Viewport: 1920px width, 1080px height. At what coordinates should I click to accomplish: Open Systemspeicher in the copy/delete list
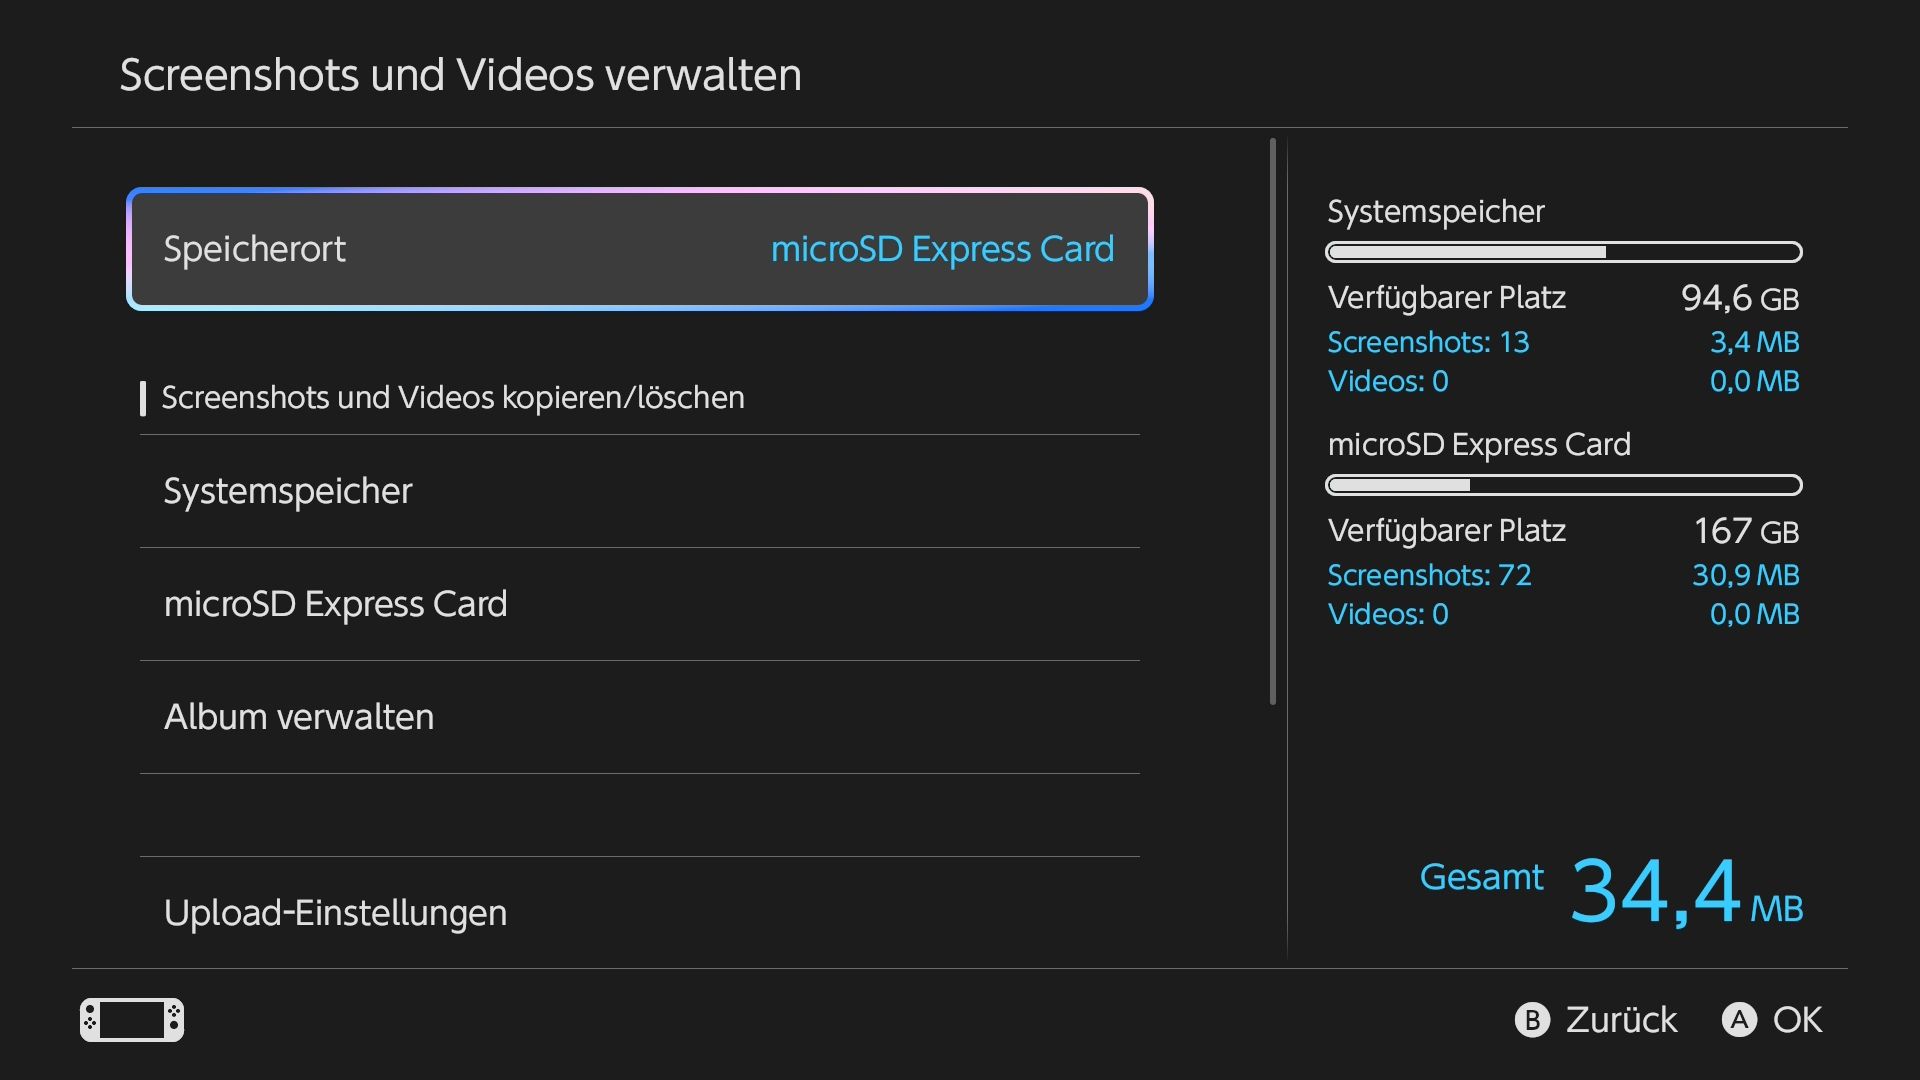pos(640,491)
